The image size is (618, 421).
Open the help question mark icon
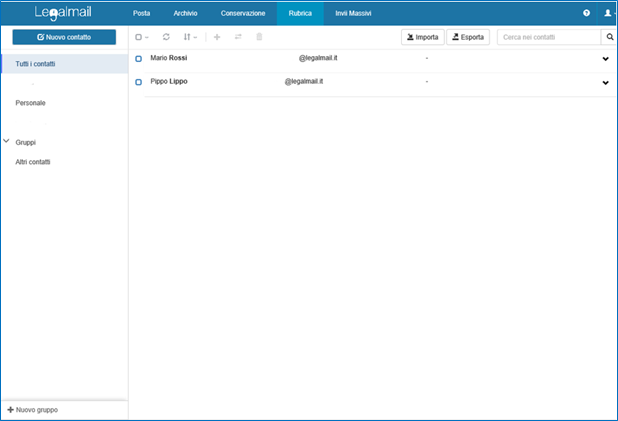pyautogui.click(x=586, y=13)
